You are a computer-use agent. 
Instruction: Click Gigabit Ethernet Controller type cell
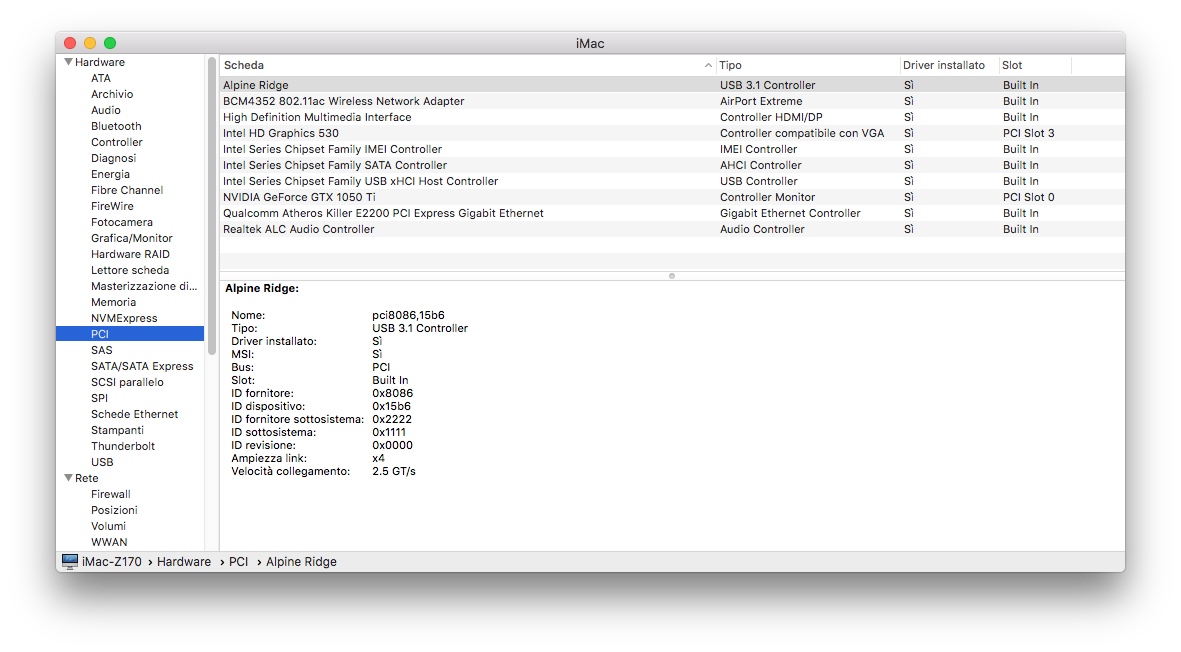(790, 213)
